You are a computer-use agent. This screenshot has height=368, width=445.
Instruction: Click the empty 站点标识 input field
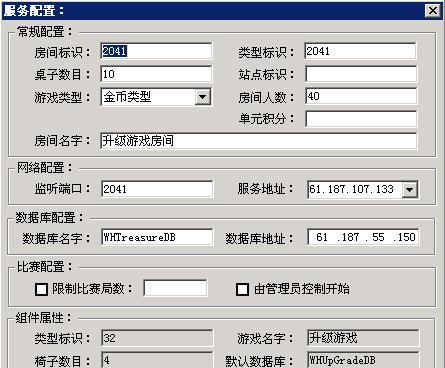tap(361, 74)
